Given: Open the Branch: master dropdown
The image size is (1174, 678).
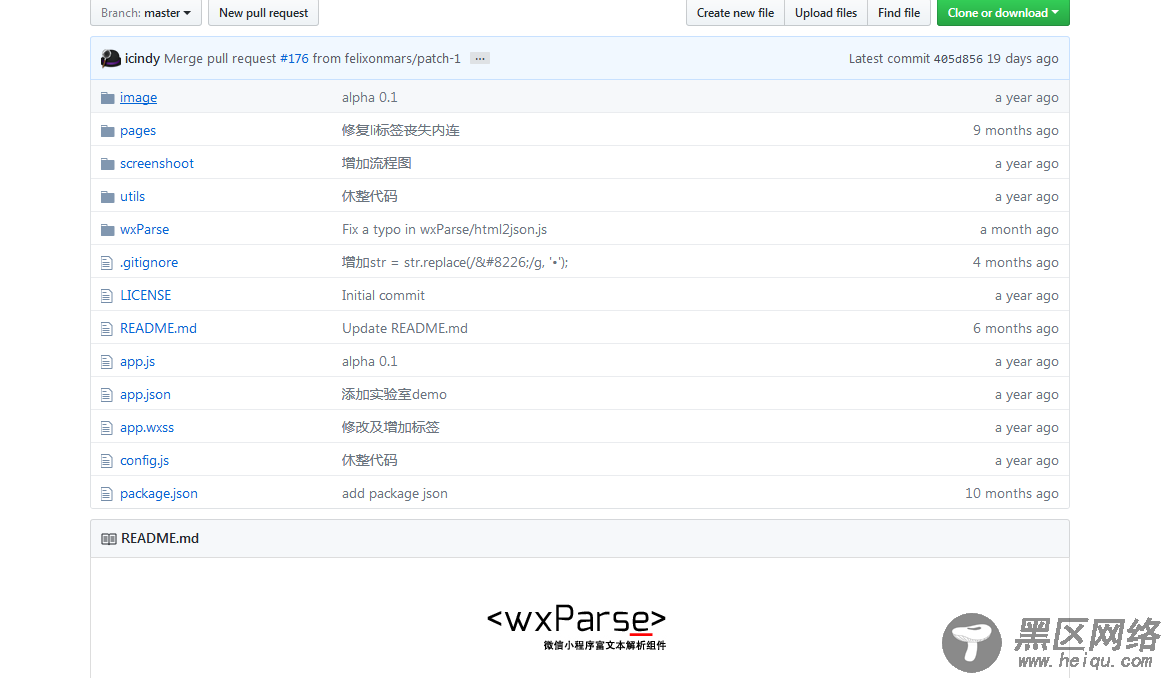Looking at the screenshot, I should coord(146,13).
